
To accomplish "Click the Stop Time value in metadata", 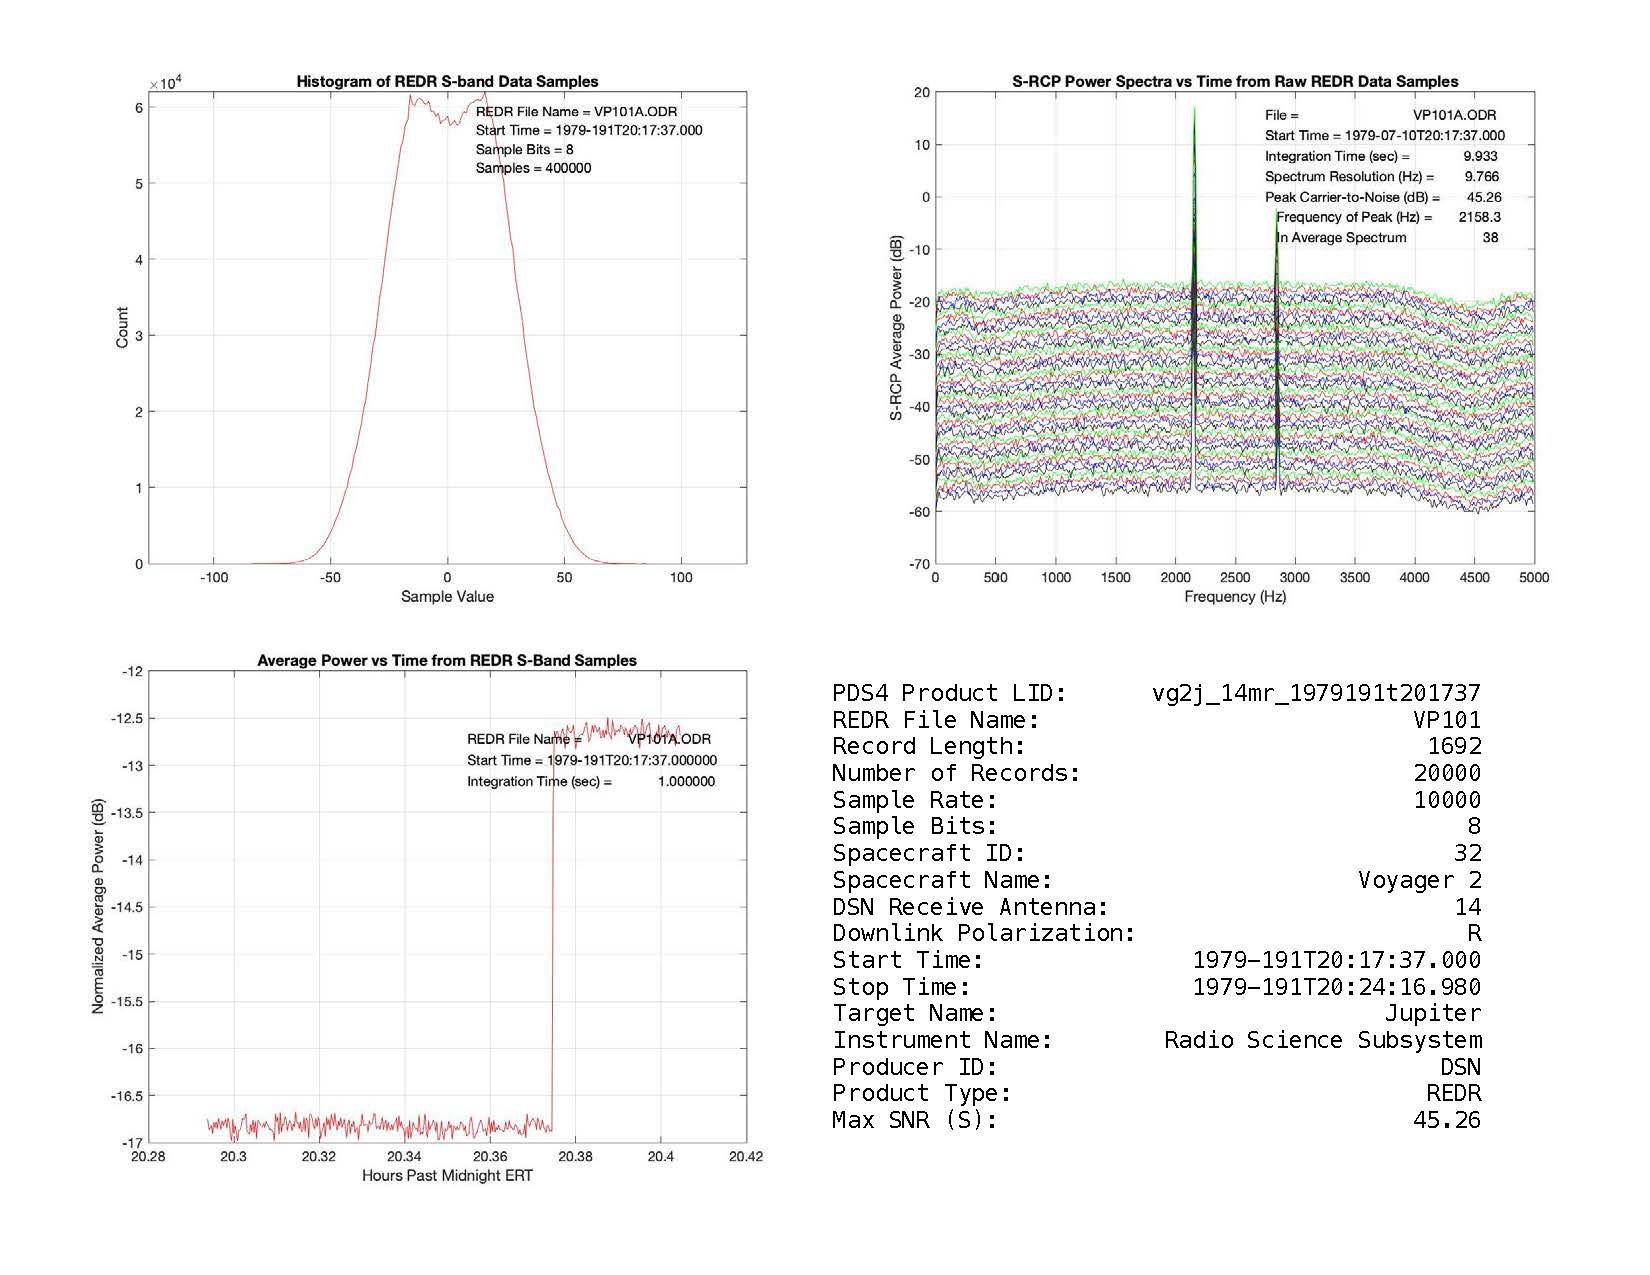I will pyautogui.click(x=1337, y=987).
